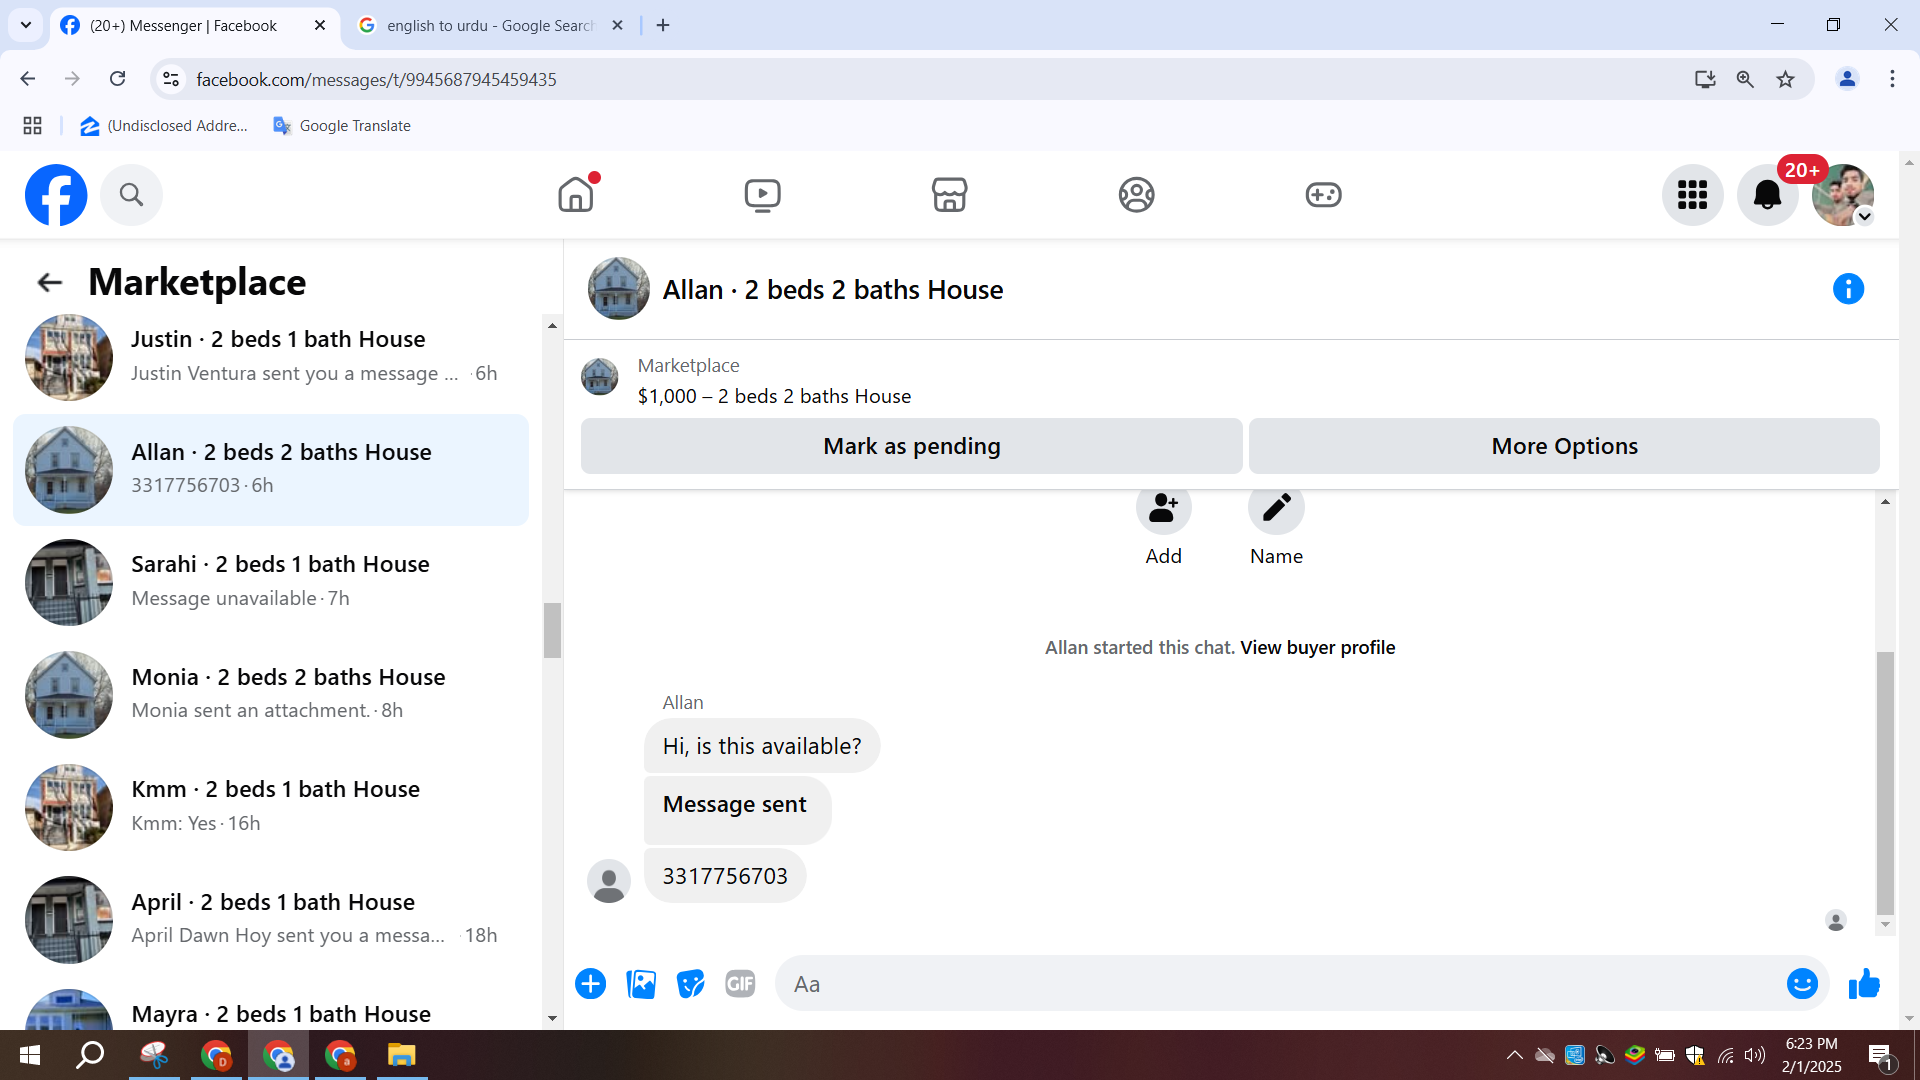The height and width of the screenshot is (1080, 1920).
Task: Click the Gaming controller icon
Action: pyautogui.click(x=1323, y=195)
